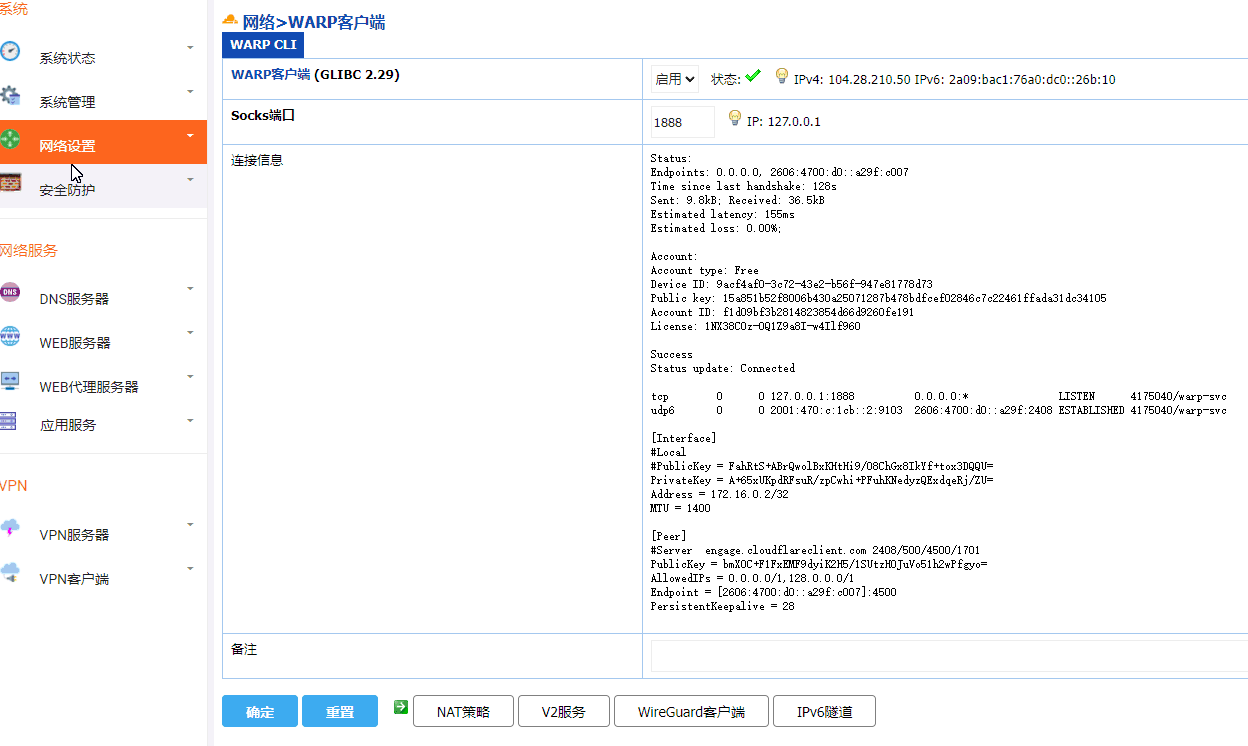Expand the VPN客户端 menu arrow

pos(190,569)
